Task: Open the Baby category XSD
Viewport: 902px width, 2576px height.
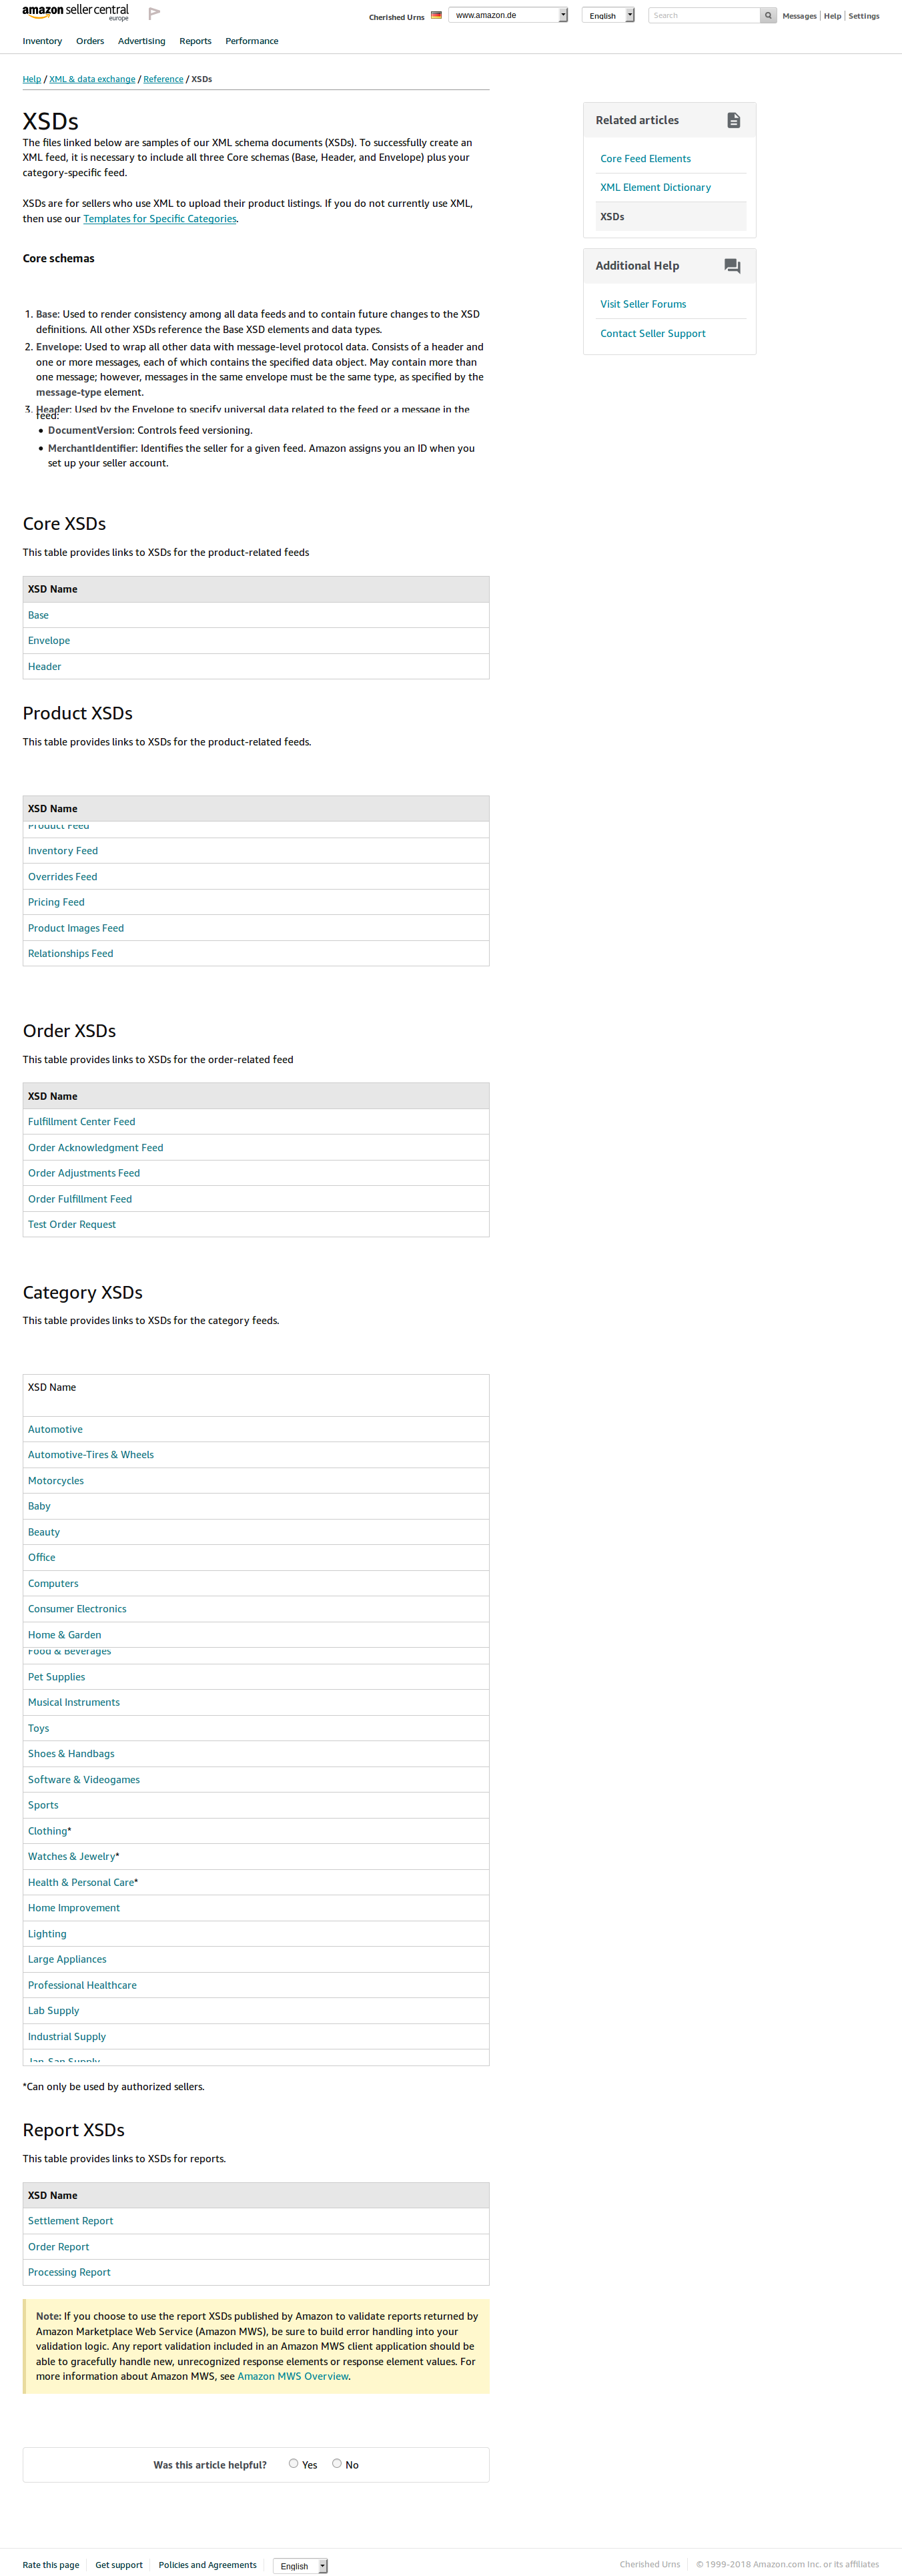Action: click(39, 1507)
